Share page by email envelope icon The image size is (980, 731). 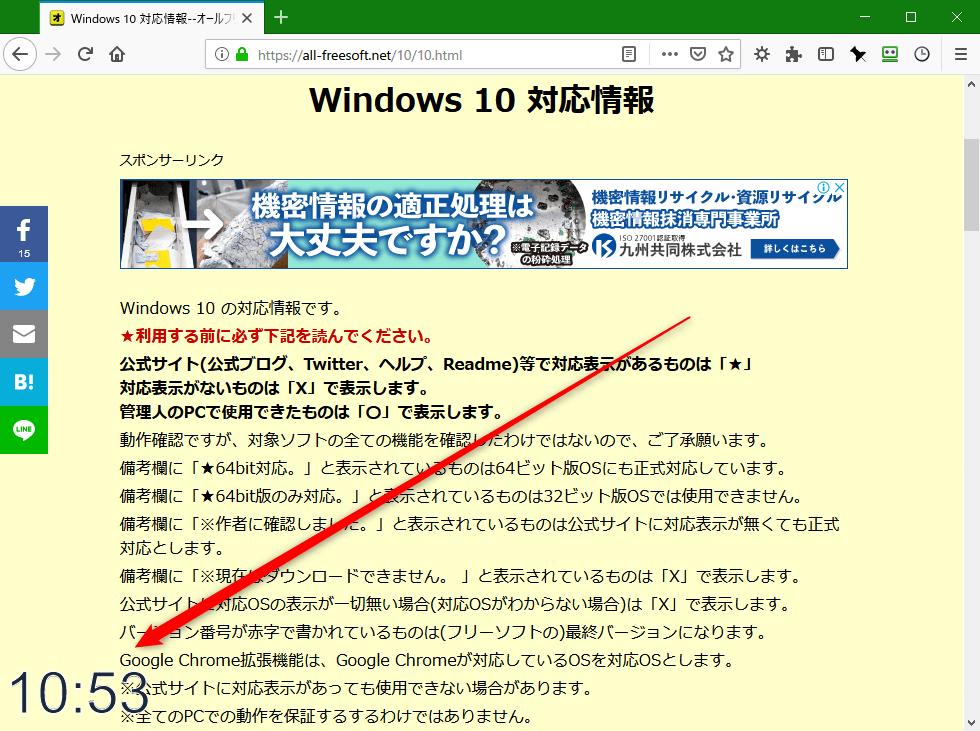(x=24, y=334)
